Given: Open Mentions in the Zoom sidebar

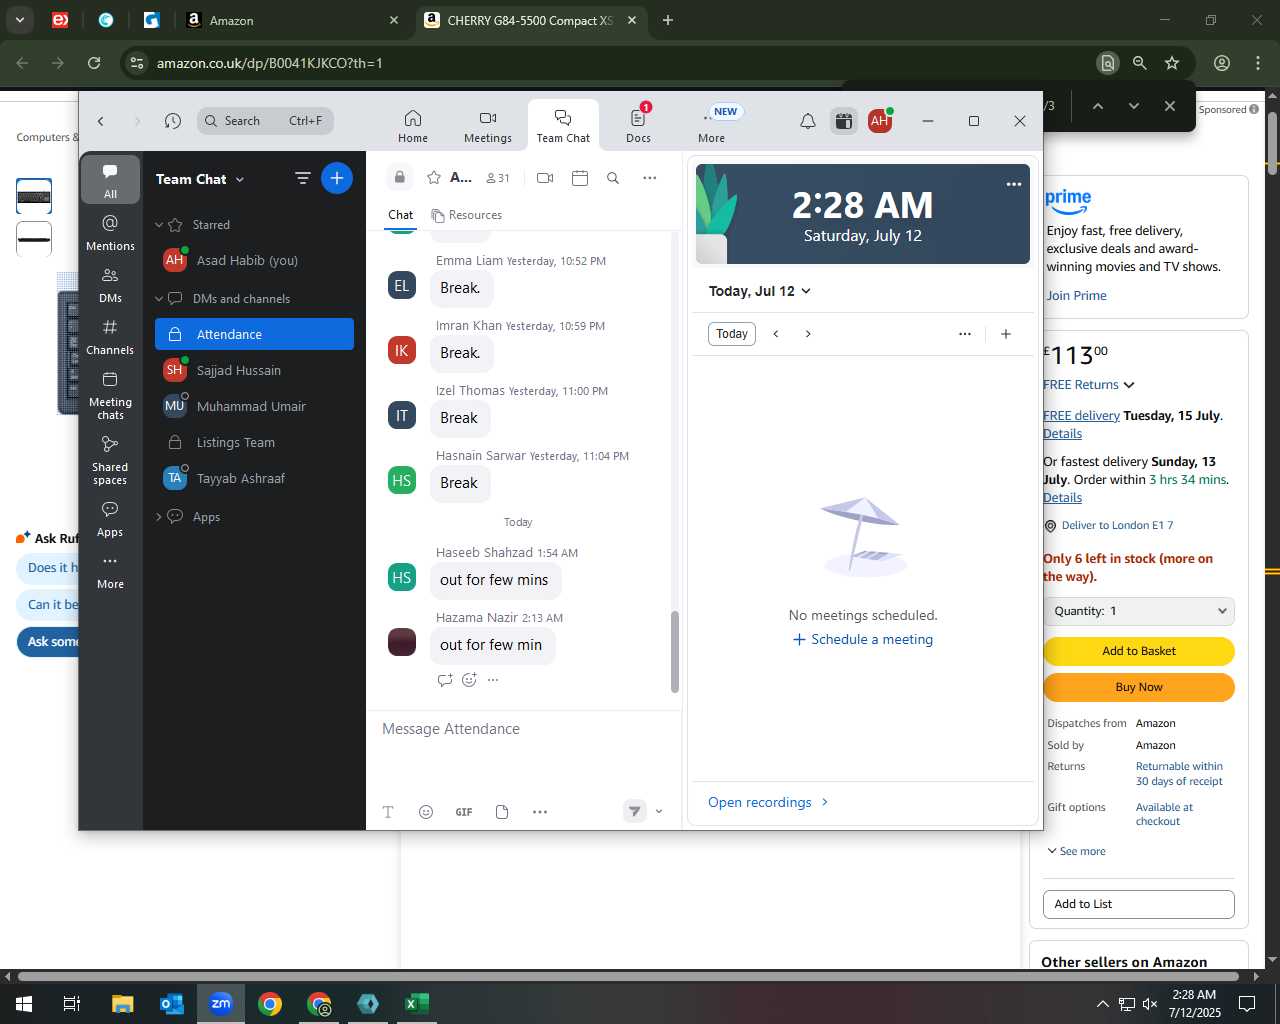Looking at the screenshot, I should pyautogui.click(x=110, y=232).
